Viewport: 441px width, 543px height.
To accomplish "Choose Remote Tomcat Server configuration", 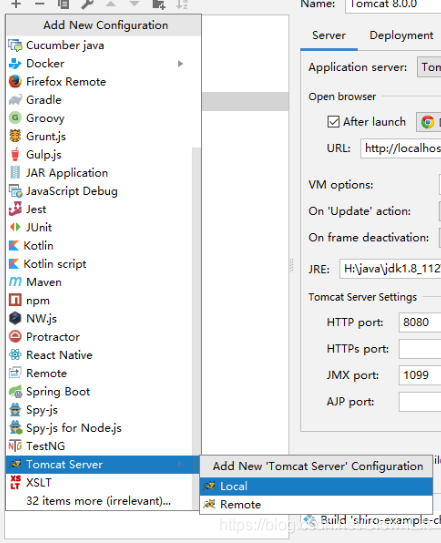I will (x=316, y=505).
